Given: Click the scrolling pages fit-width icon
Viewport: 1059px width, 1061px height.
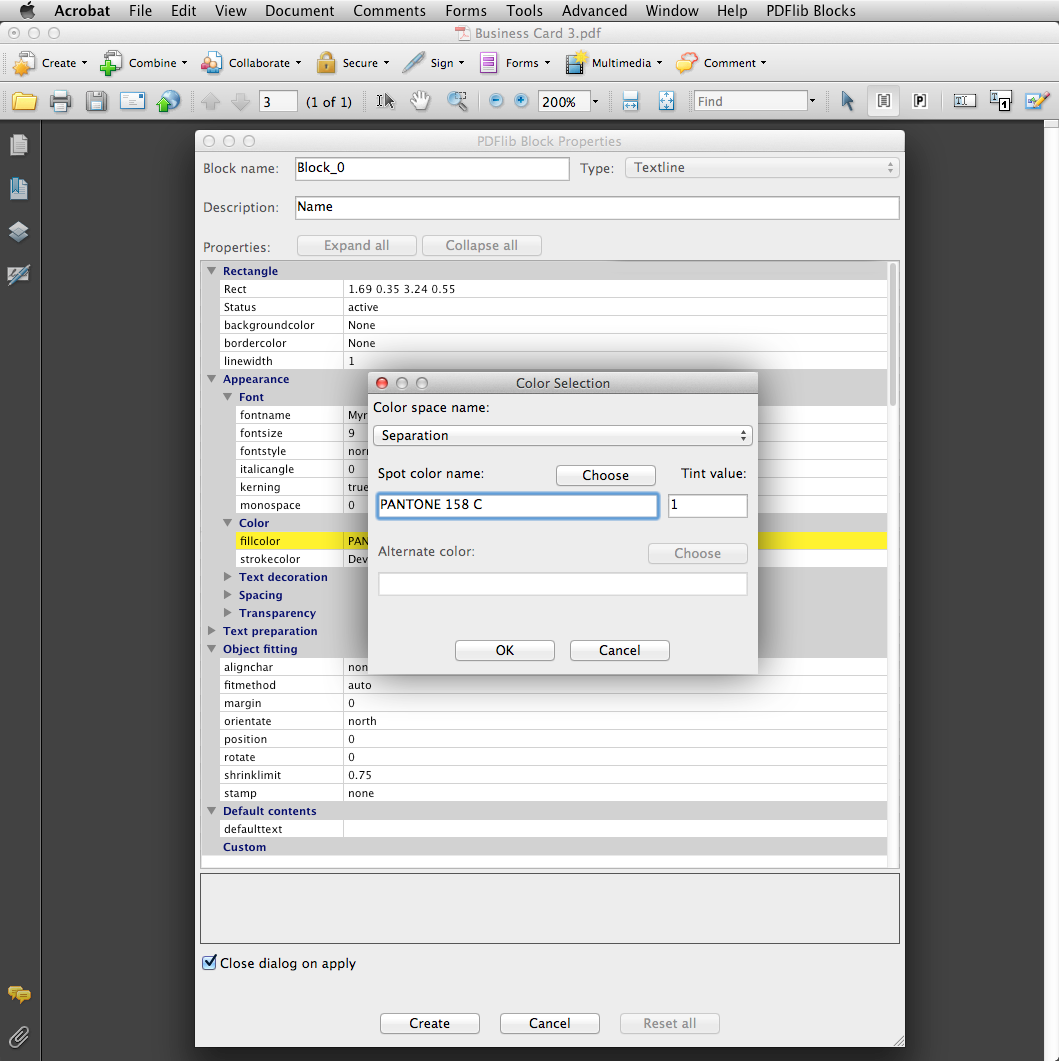Looking at the screenshot, I should click(x=630, y=101).
